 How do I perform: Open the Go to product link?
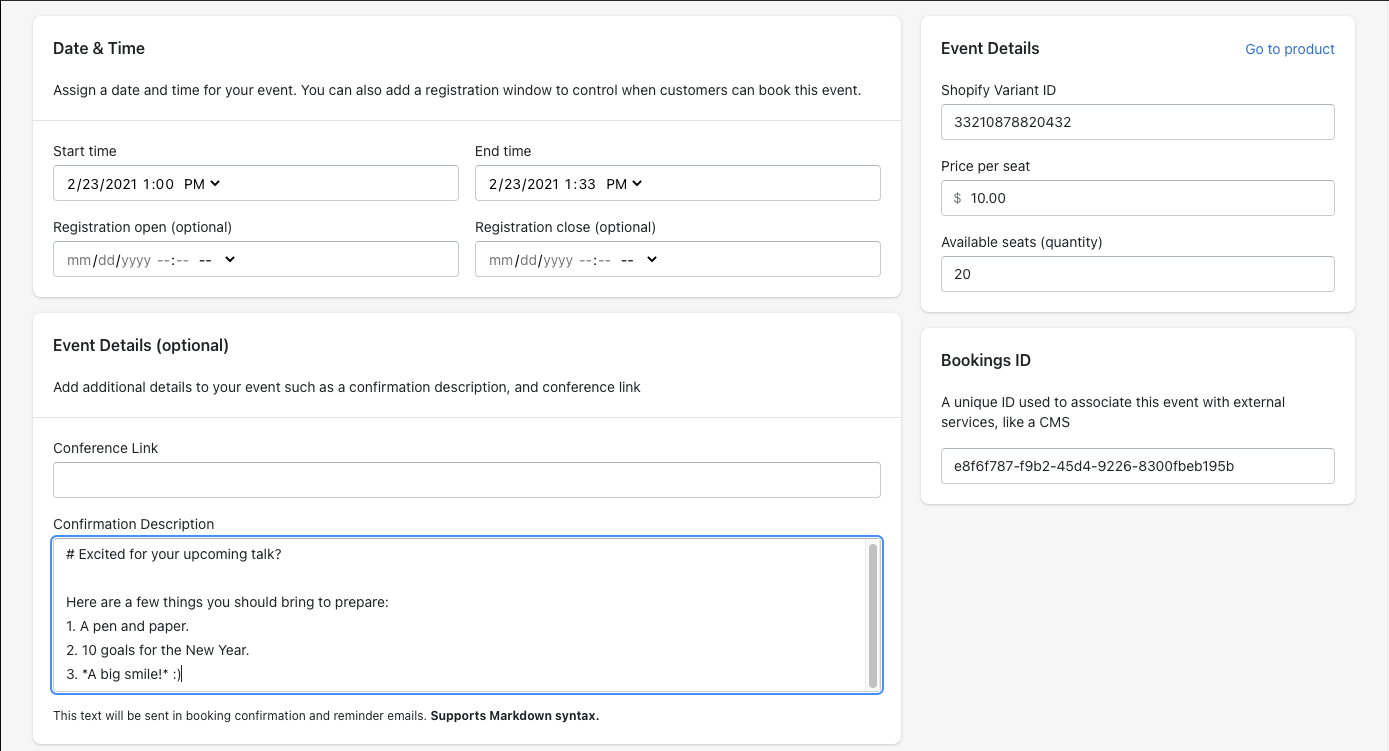coord(1289,49)
